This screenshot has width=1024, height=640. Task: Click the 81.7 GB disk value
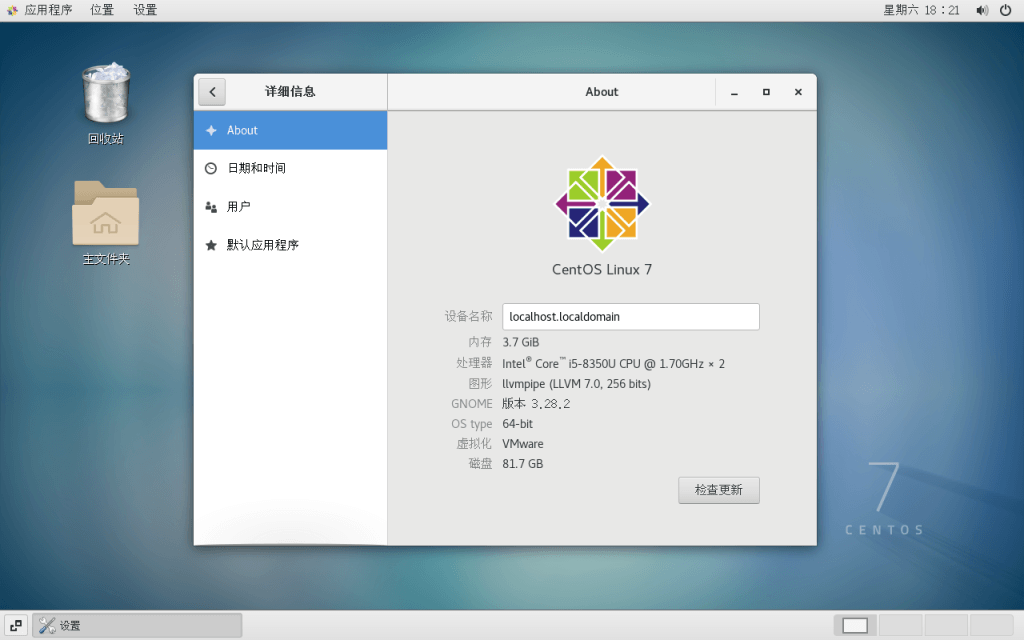pyautogui.click(x=522, y=464)
